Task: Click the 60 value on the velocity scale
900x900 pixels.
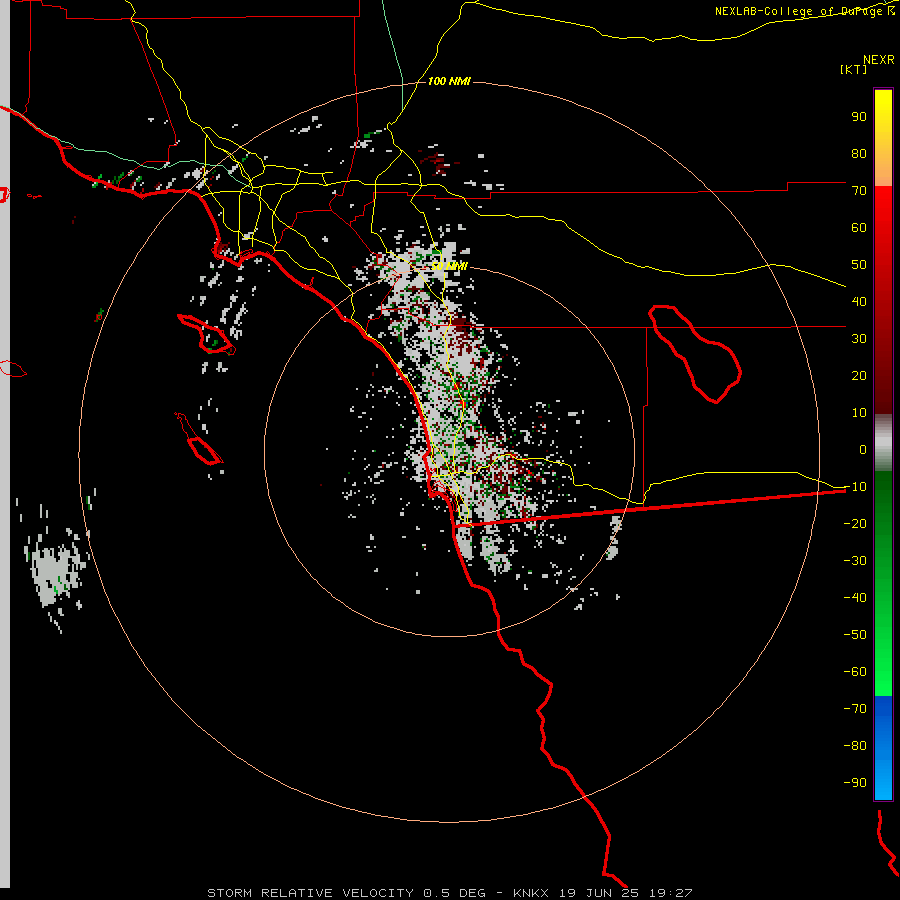Action: (859, 227)
